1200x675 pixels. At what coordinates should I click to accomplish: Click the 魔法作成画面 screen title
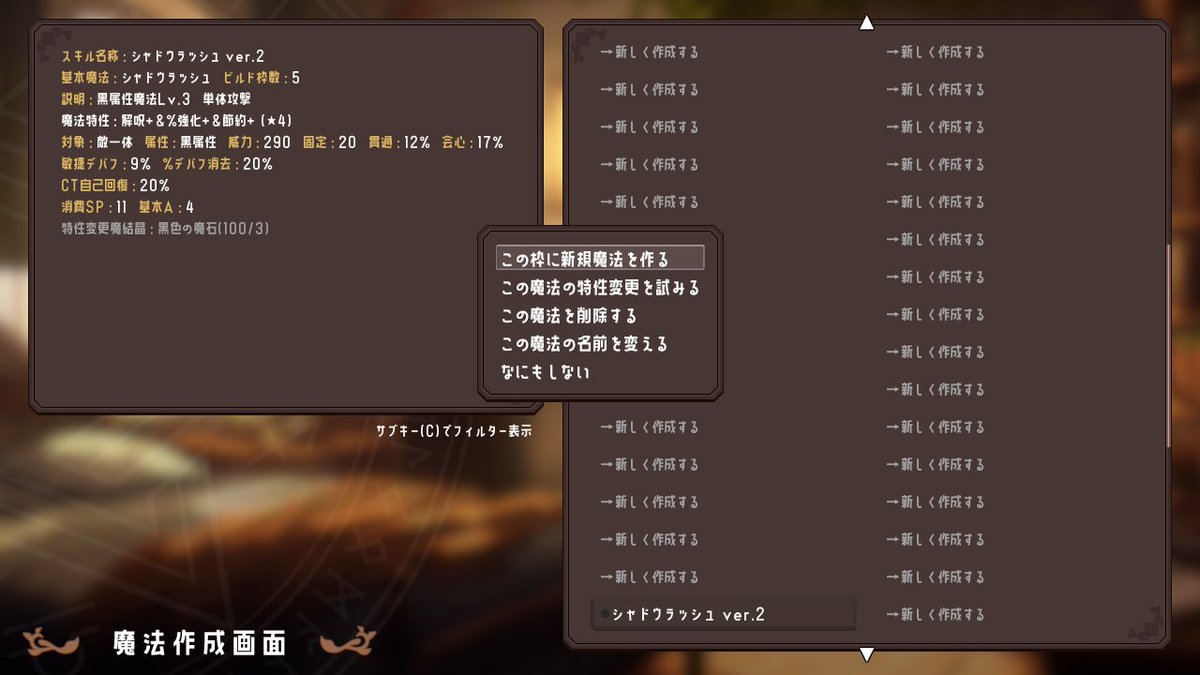pos(200,643)
